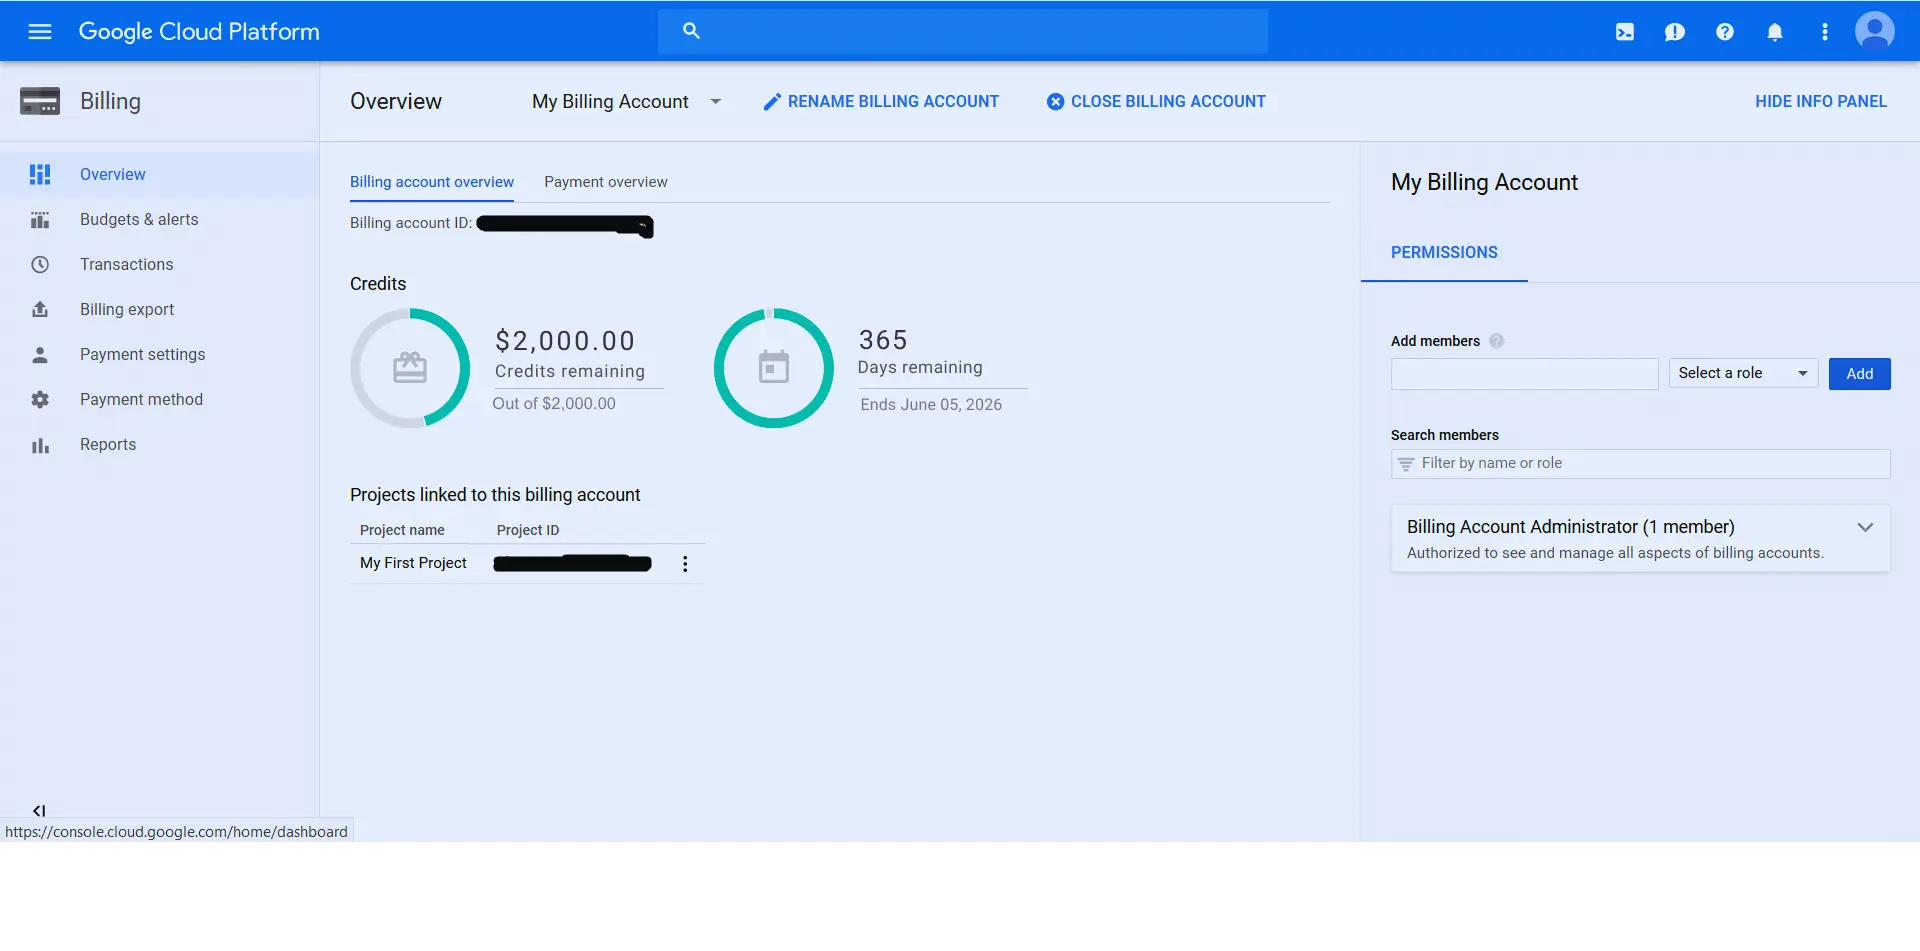Click the Transactions clock icon
This screenshot has width=1920, height=951.
pos(40,264)
